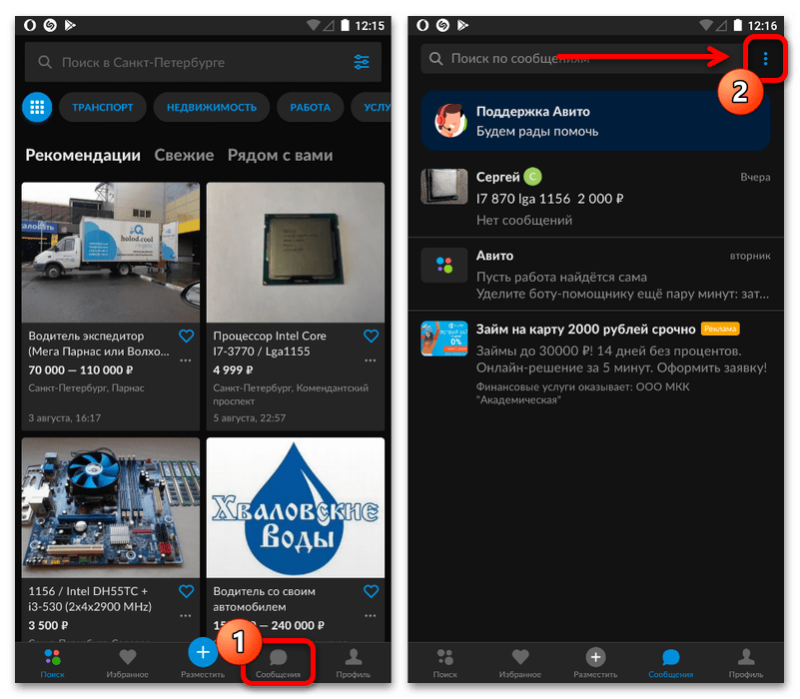Switch to Рядом с вами tab
The width and height of the screenshot is (800, 699).
pos(280,155)
